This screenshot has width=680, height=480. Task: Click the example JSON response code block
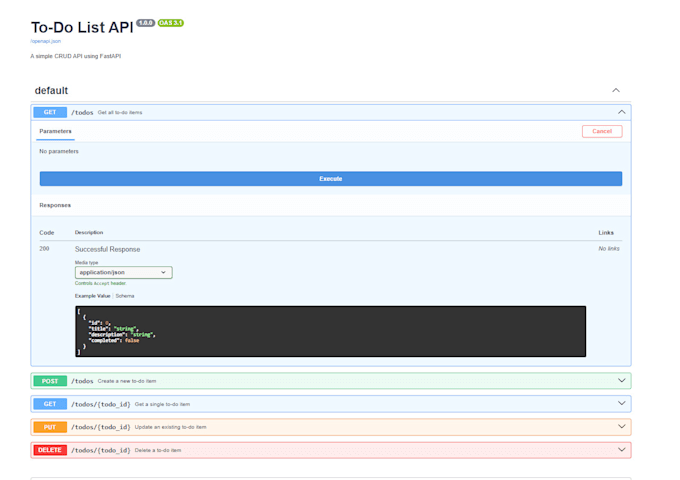coord(330,331)
